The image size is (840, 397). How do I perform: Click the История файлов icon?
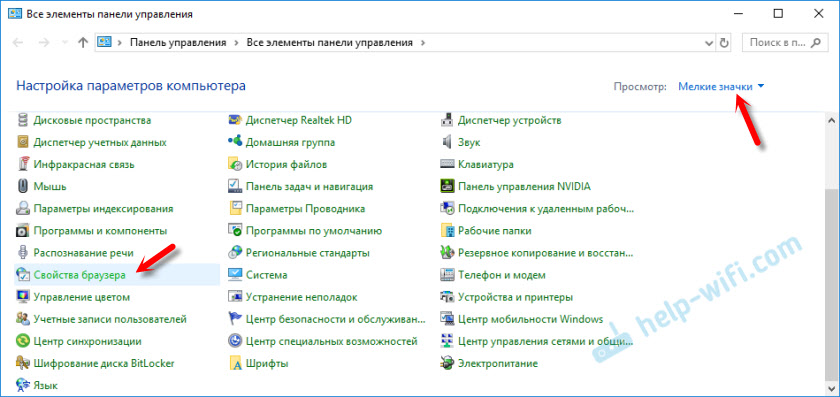[235, 164]
